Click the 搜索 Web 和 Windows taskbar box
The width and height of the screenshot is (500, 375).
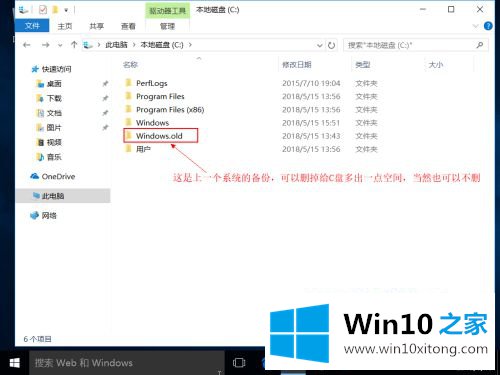pyautogui.click(x=126, y=363)
